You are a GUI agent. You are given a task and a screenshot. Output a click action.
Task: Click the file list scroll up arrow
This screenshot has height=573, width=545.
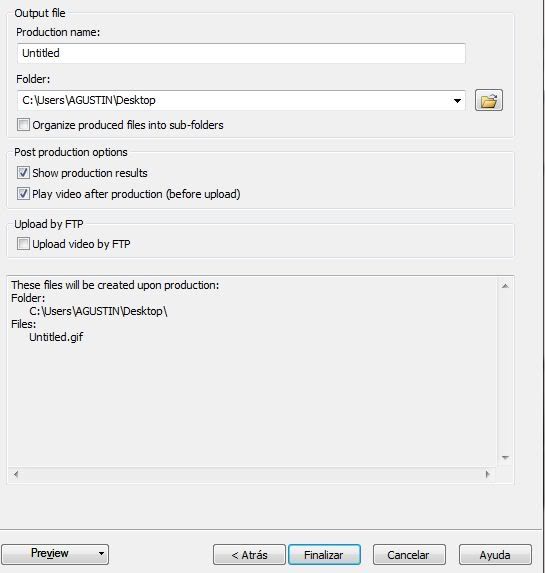tap(505, 286)
